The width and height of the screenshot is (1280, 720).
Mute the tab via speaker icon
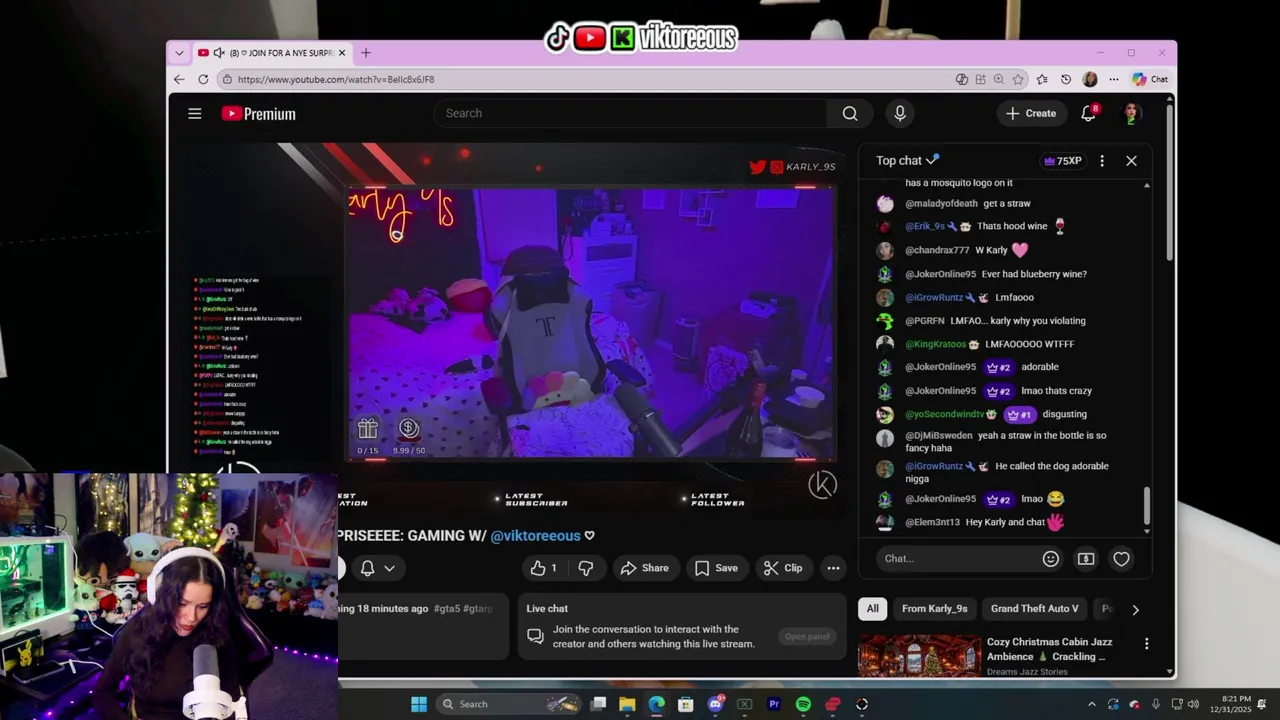[219, 53]
